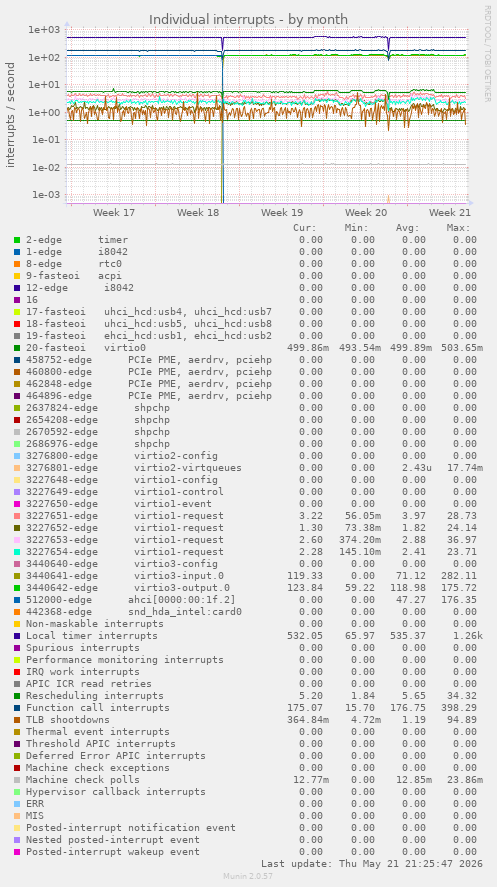
Task: Click the Machine check polls color swatch
Action: pos(17,780)
